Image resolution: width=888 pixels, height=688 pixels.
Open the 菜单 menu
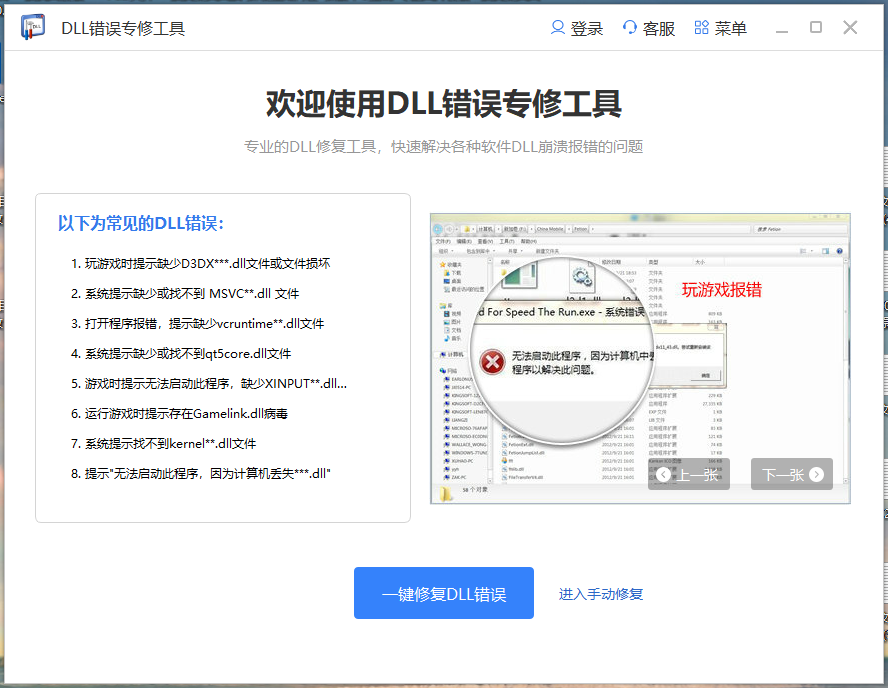tap(720, 28)
